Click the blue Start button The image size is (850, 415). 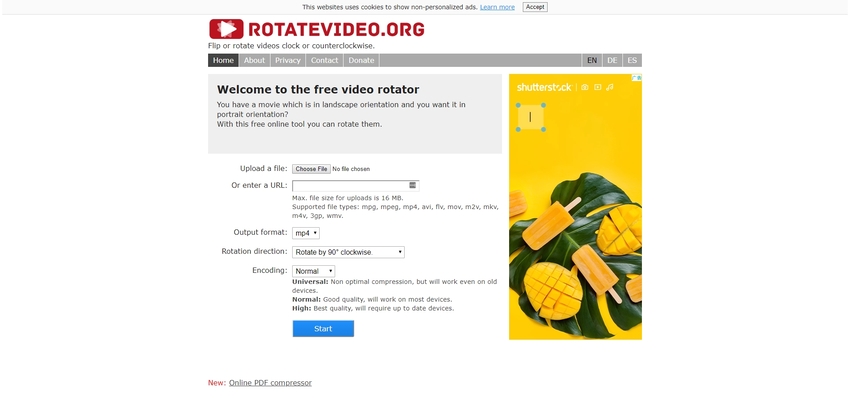(x=323, y=329)
